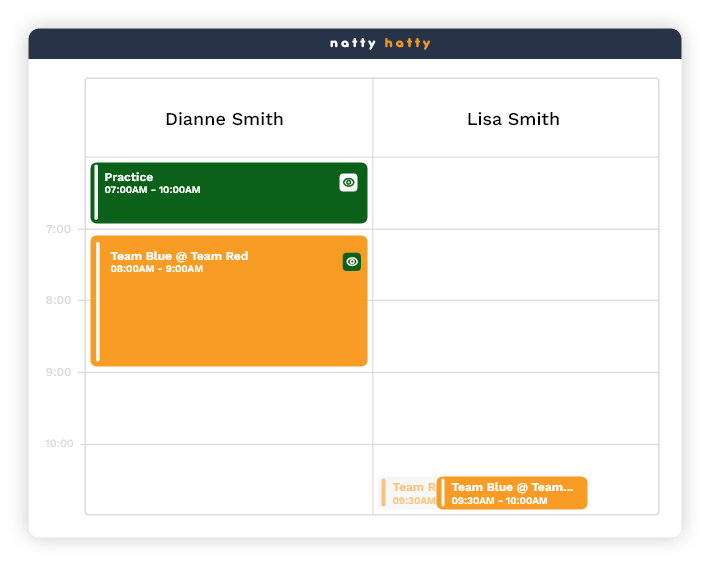
Task: Click Dianne Smith's empty 10:00 time slot
Action: point(228,479)
